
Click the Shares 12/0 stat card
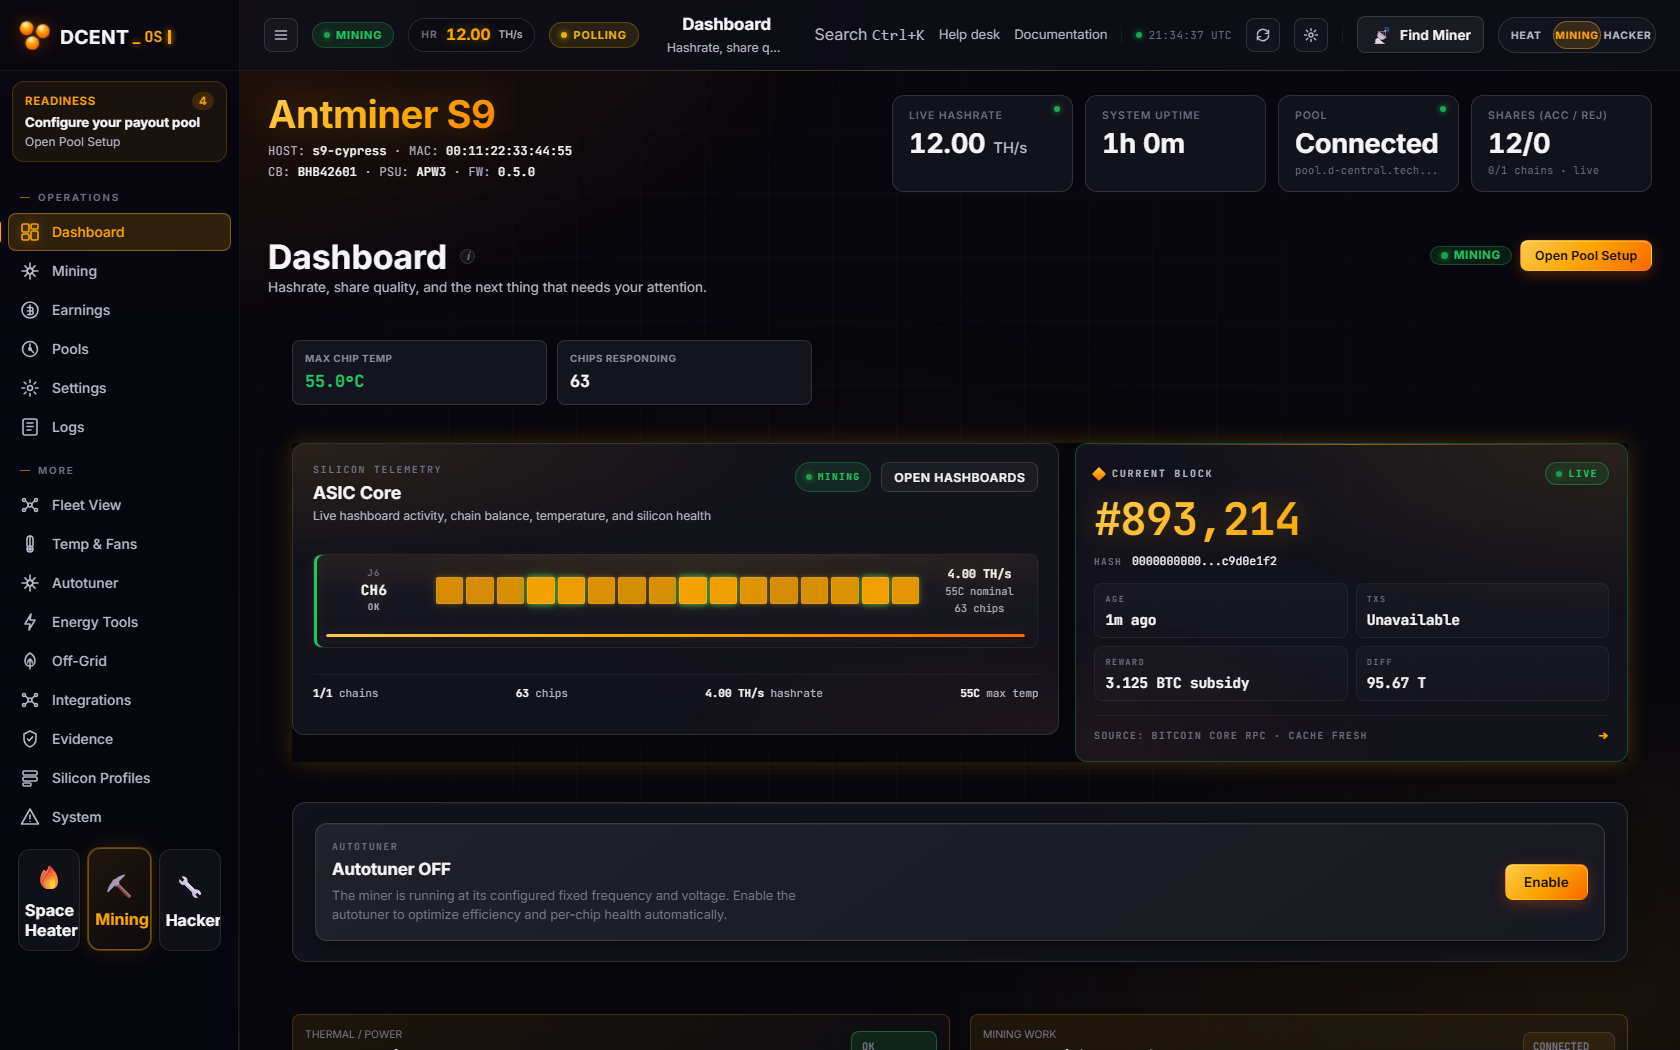click(1561, 143)
